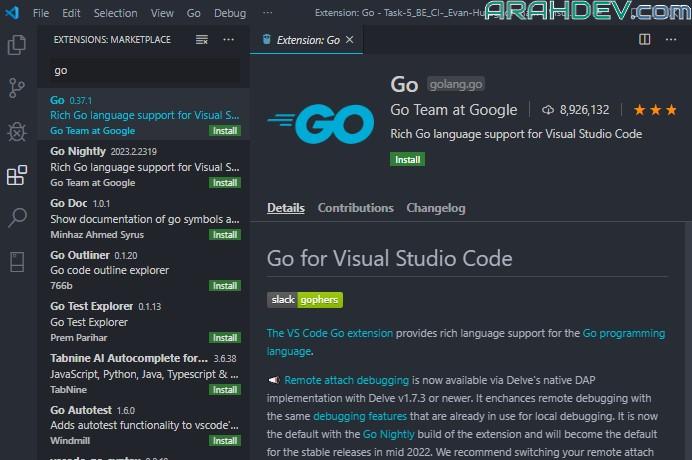Switch to the Contributions tab

pos(355,208)
